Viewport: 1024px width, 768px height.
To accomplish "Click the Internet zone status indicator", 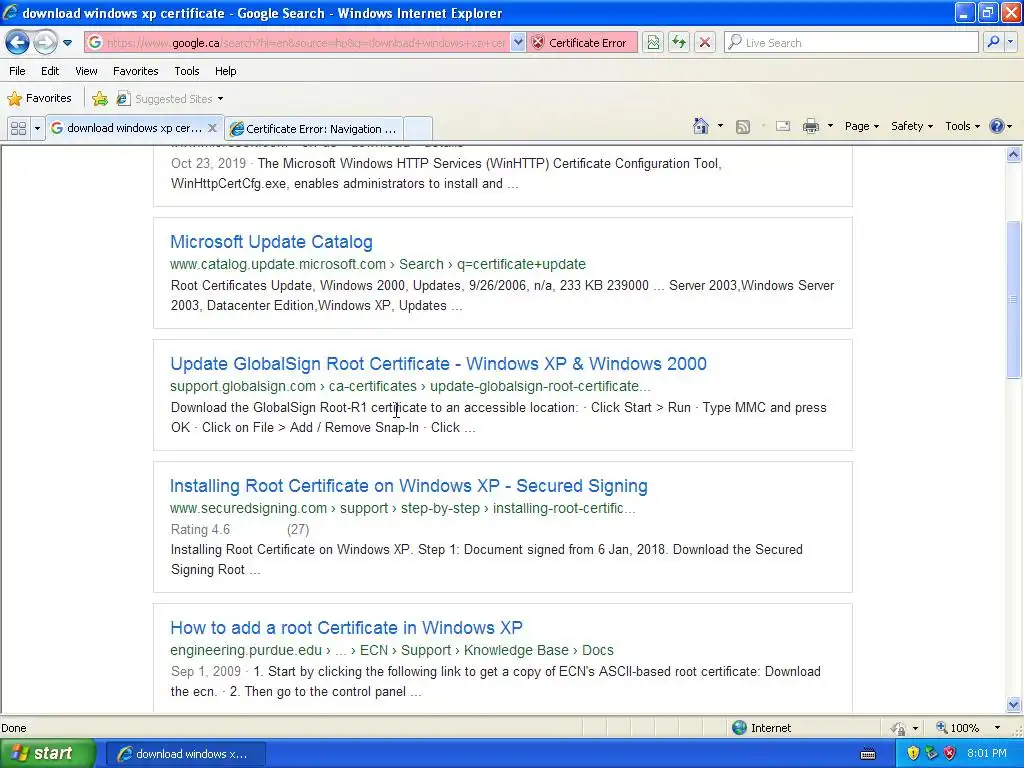I will click(x=761, y=728).
